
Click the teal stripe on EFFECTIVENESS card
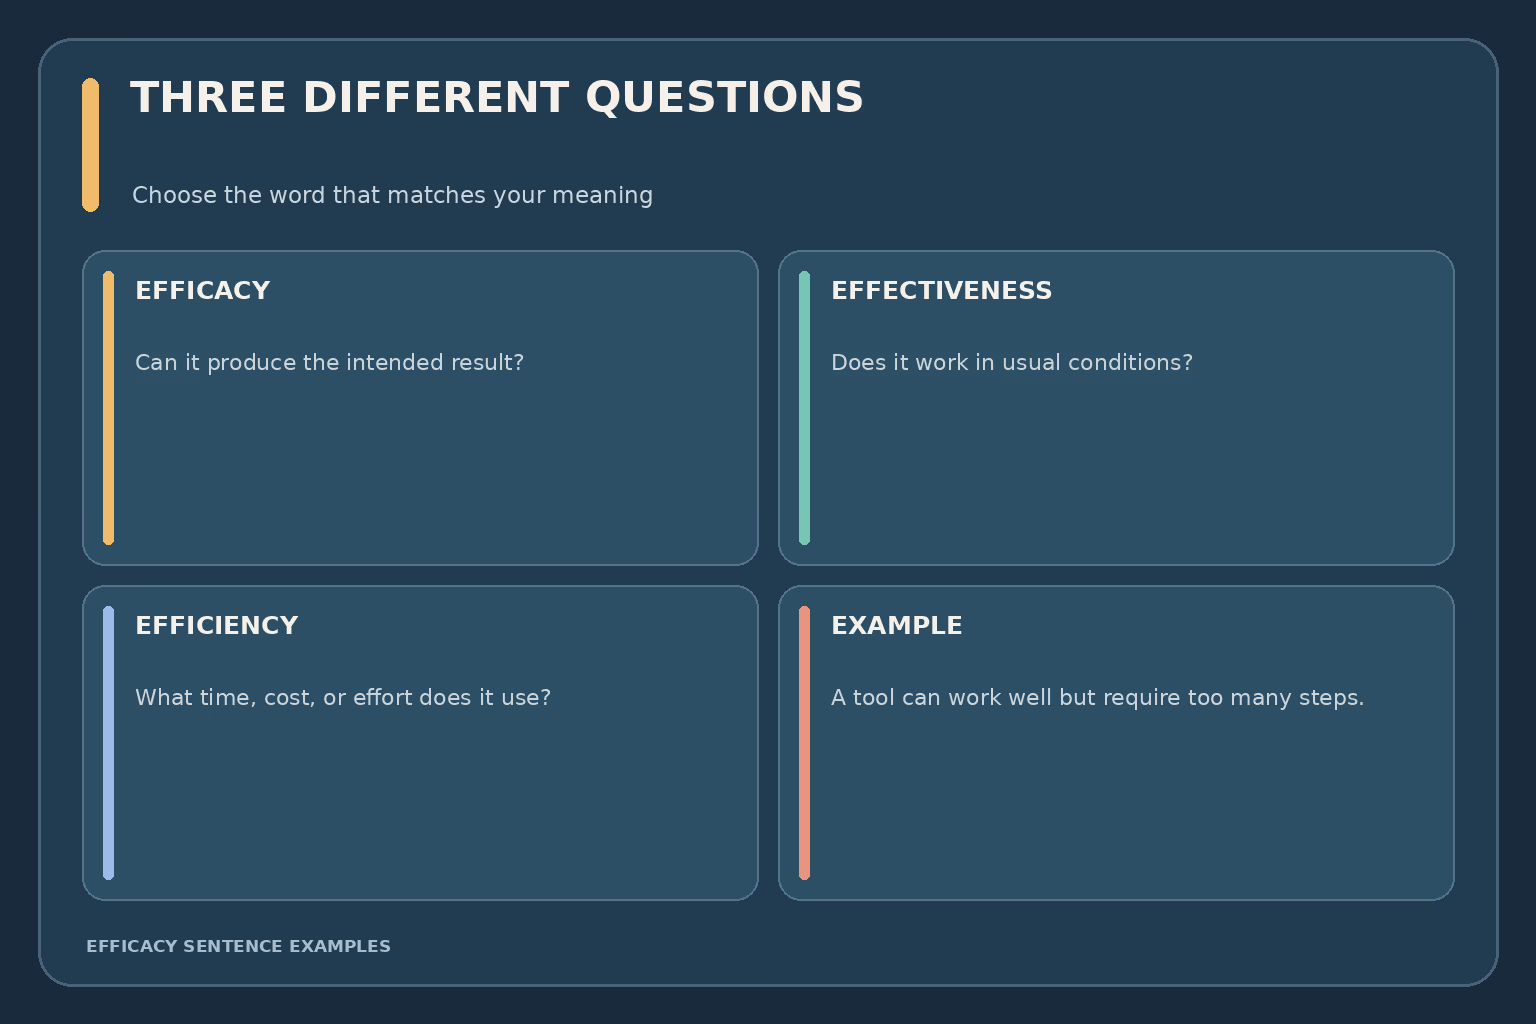click(x=804, y=408)
